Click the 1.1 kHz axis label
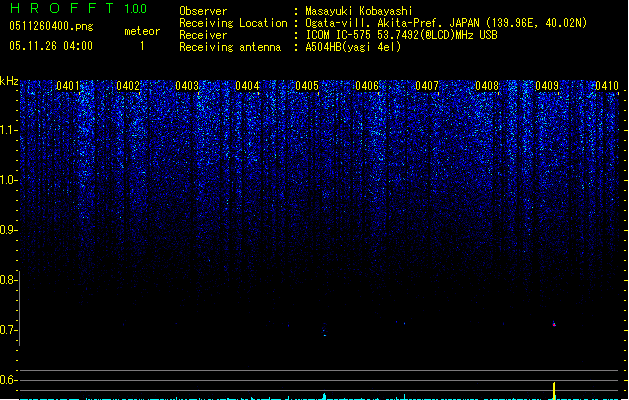 click(8, 130)
